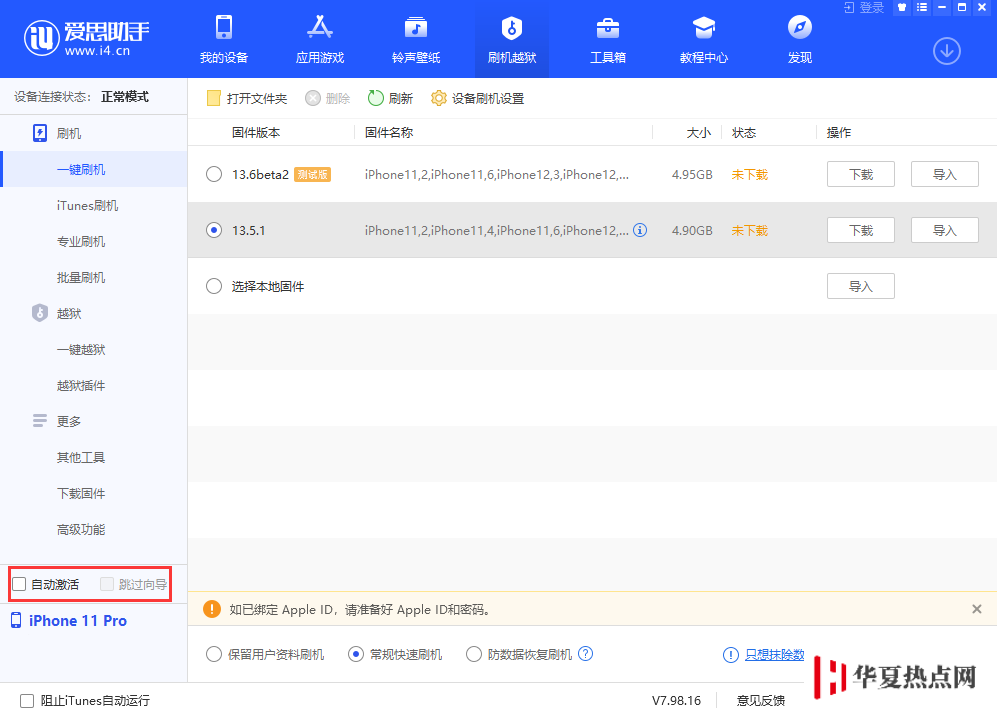Enable the 自动激活 checkbox

(x=20, y=584)
